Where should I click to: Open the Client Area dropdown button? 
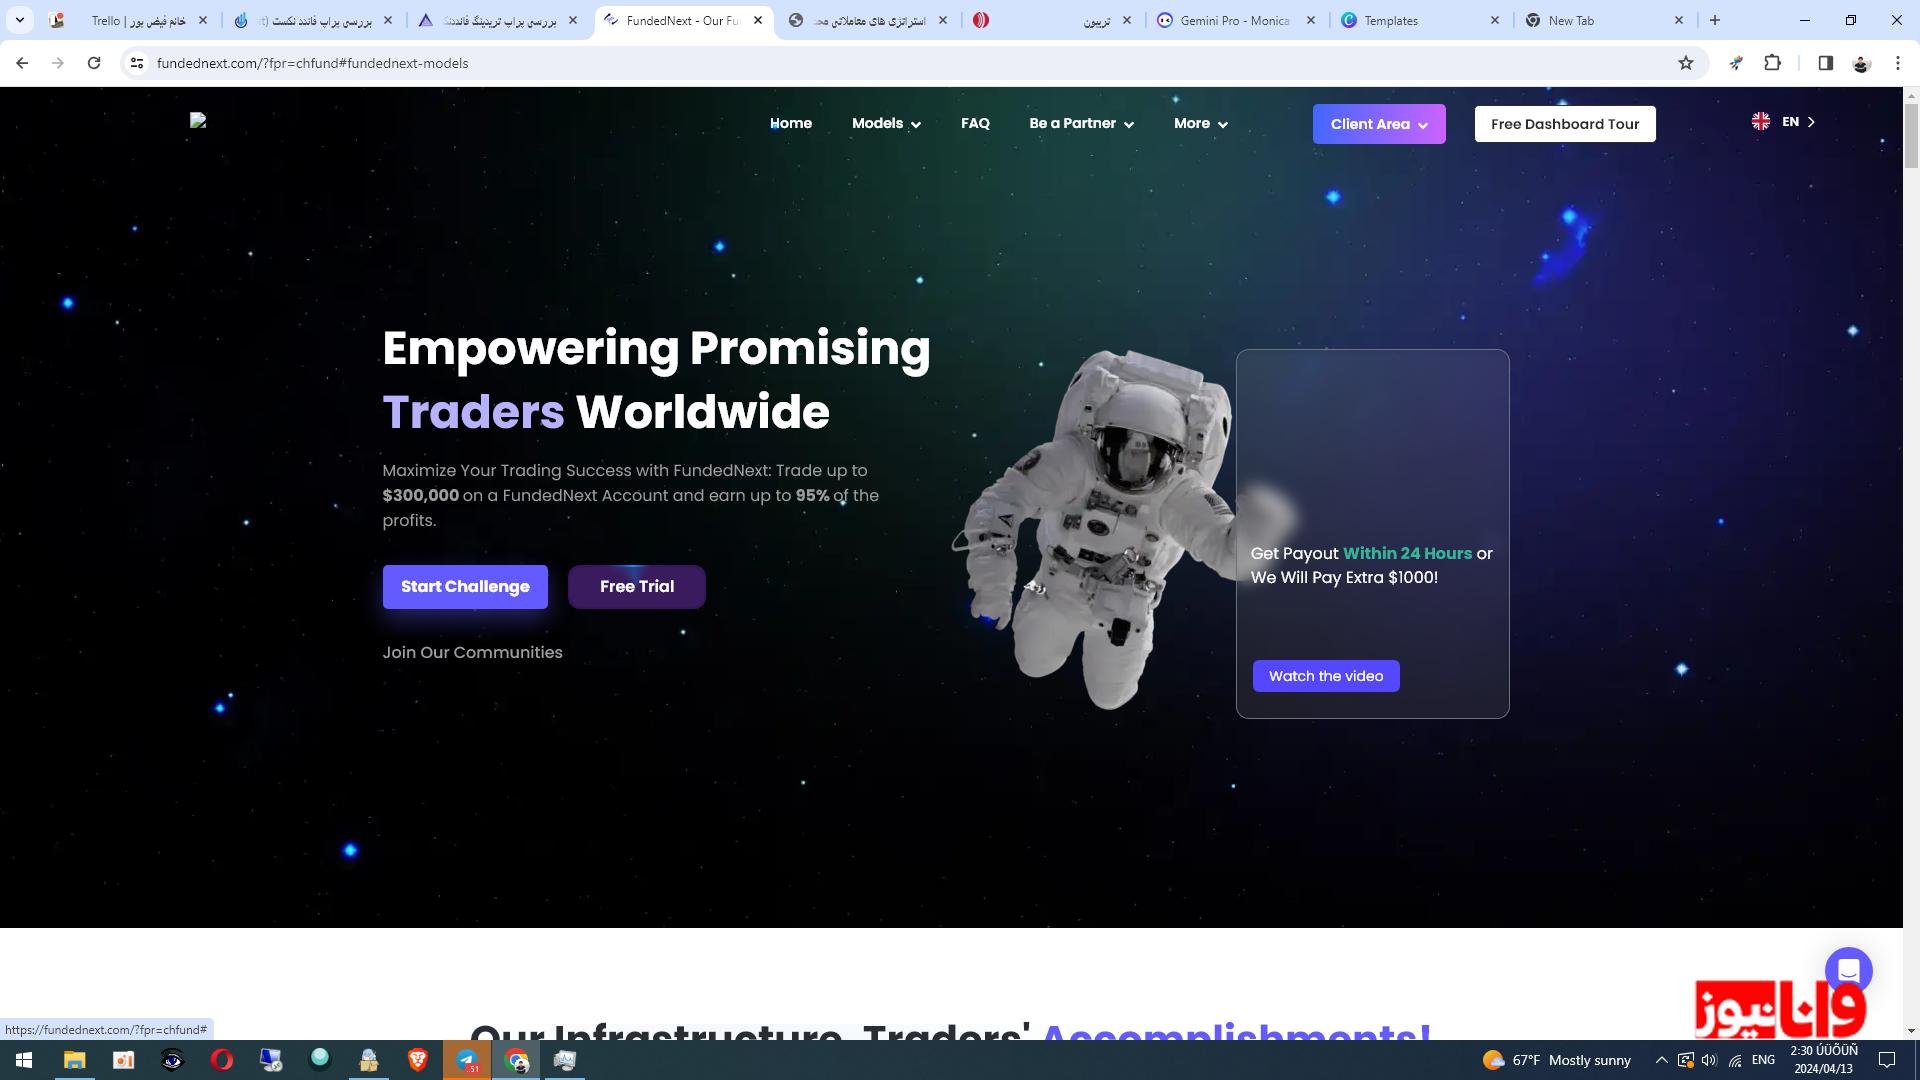[1379, 124]
